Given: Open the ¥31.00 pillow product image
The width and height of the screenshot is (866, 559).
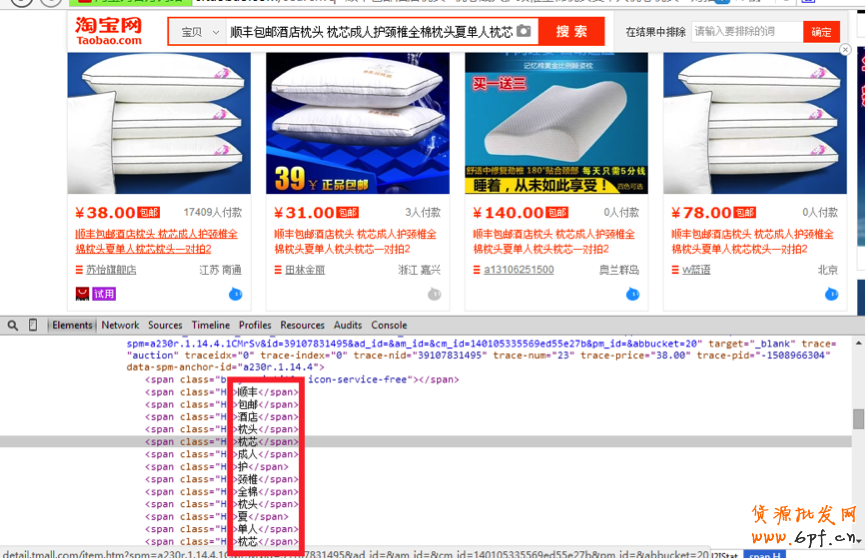Looking at the screenshot, I should coord(358,123).
